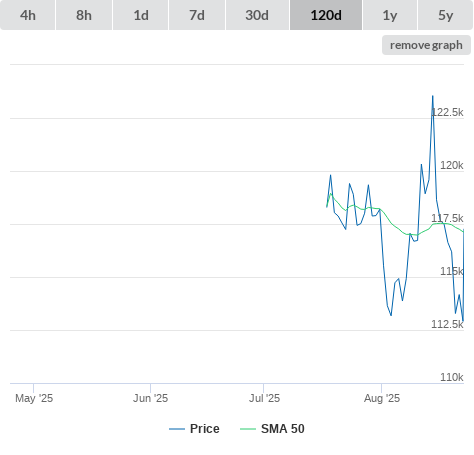This screenshot has height=455, width=474.
Task: Click the May '25 axis label
Action: click(x=34, y=398)
